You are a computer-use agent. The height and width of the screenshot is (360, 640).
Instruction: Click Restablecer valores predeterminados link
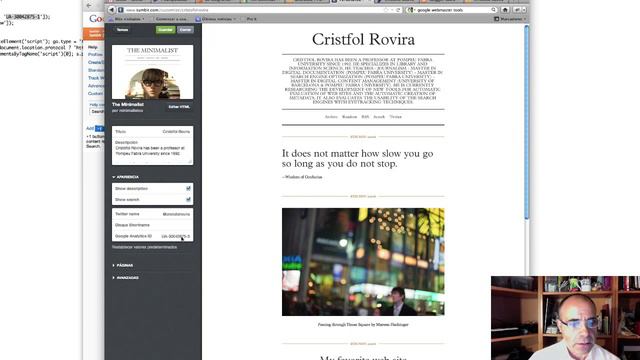[144, 247]
